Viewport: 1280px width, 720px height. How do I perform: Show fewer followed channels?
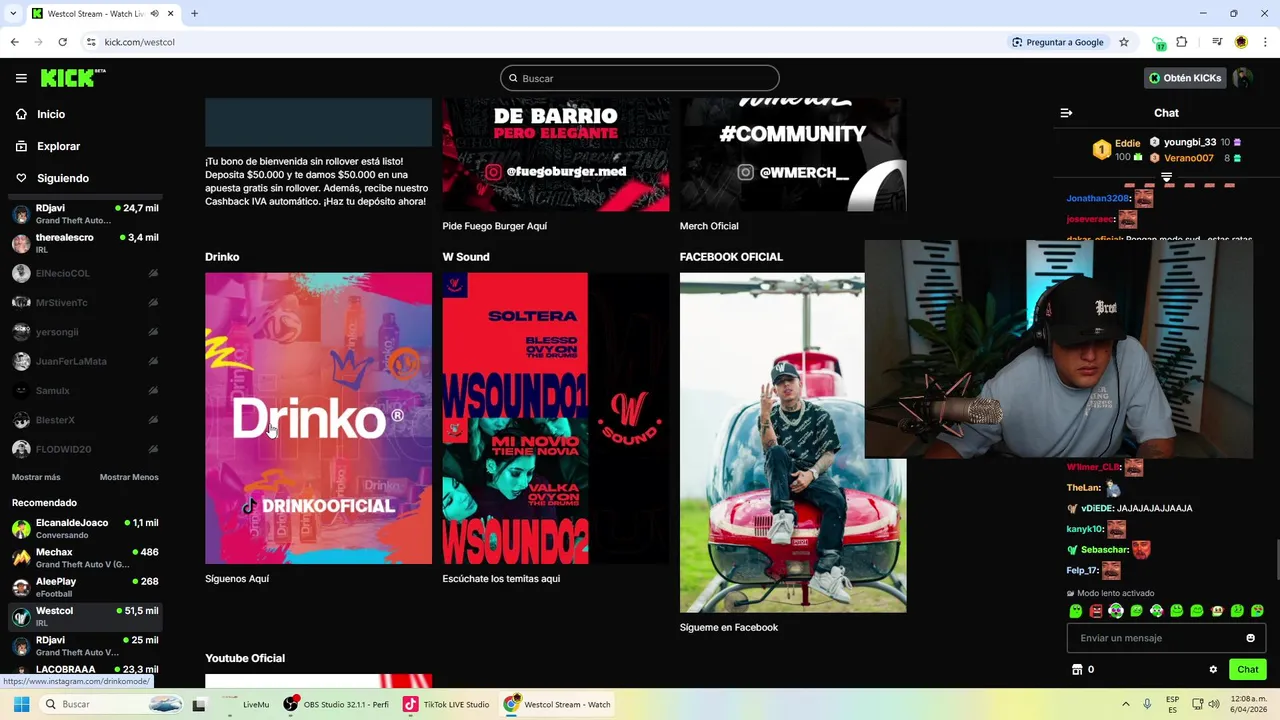129,477
